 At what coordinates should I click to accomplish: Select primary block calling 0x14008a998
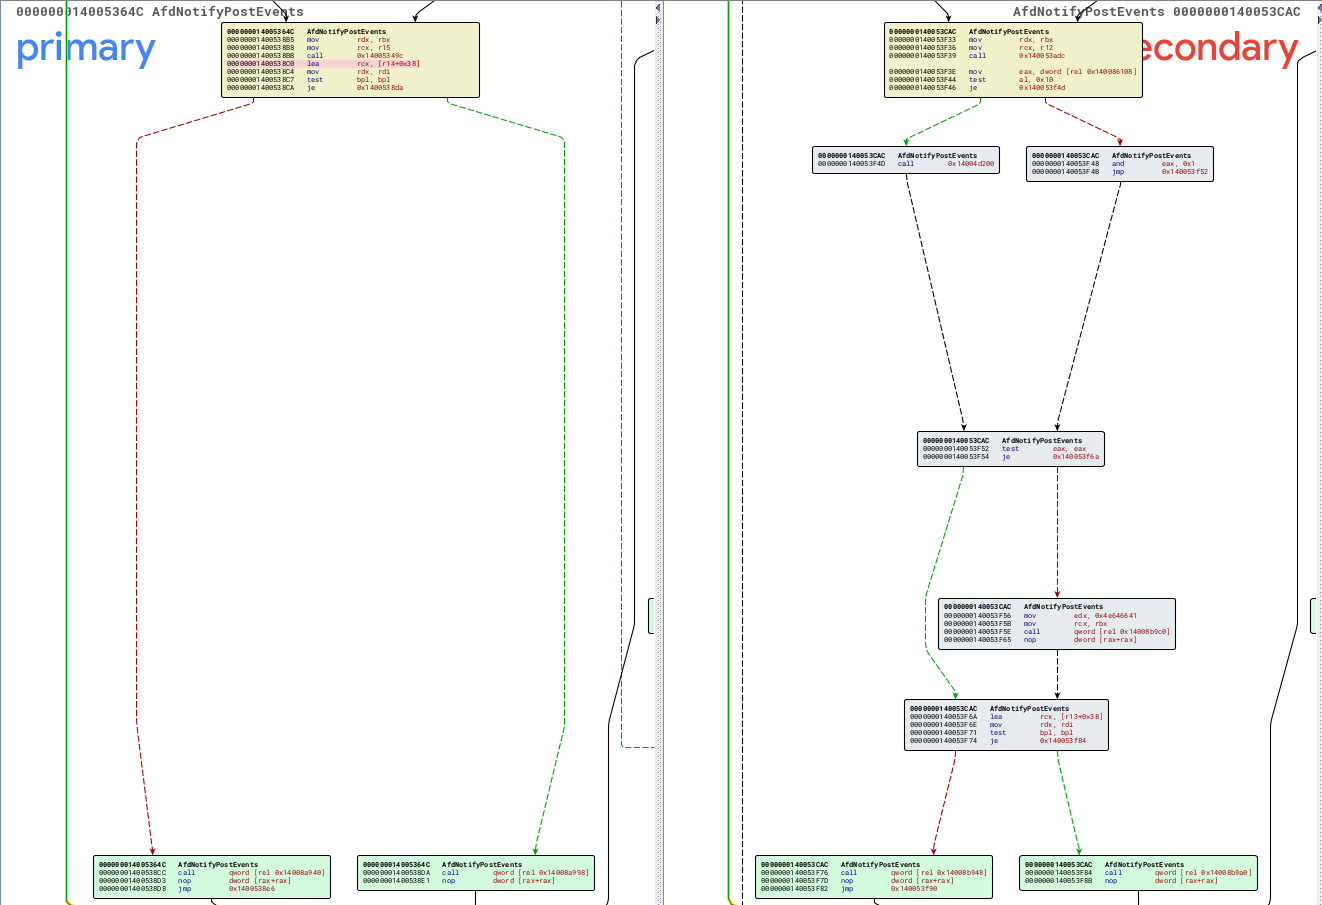[475, 873]
